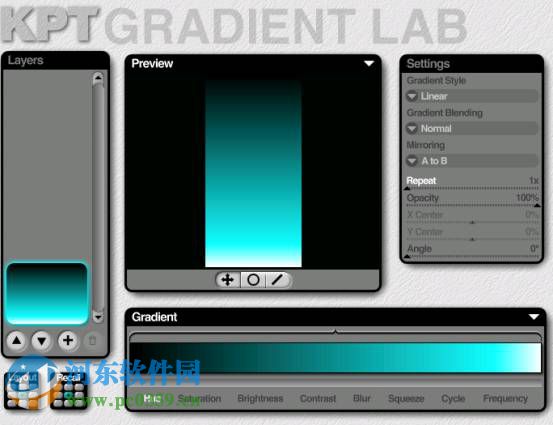553x425 pixels.
Task: Click the Y Center slider
Action: 472,239
